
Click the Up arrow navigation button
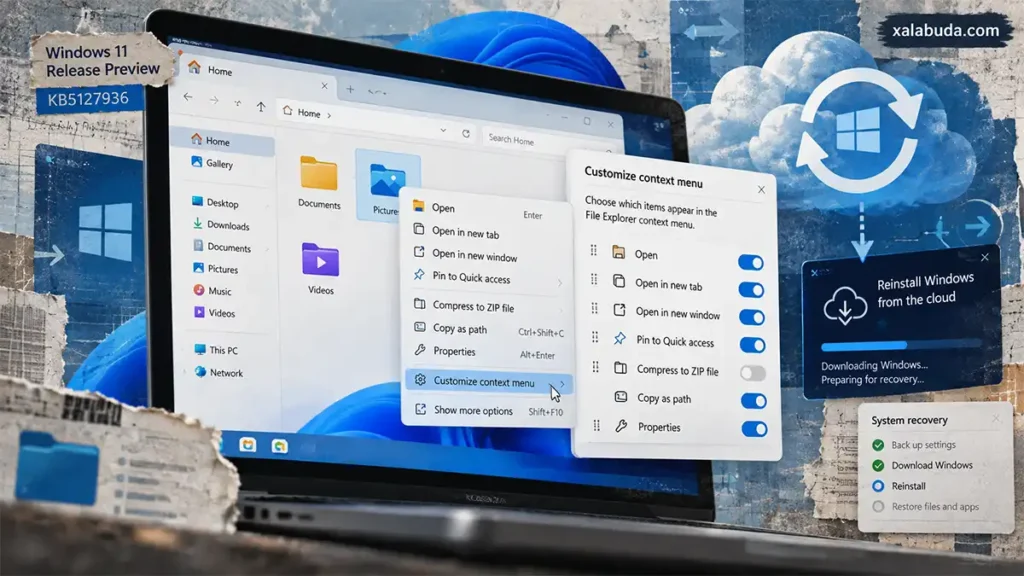pyautogui.click(x=261, y=106)
